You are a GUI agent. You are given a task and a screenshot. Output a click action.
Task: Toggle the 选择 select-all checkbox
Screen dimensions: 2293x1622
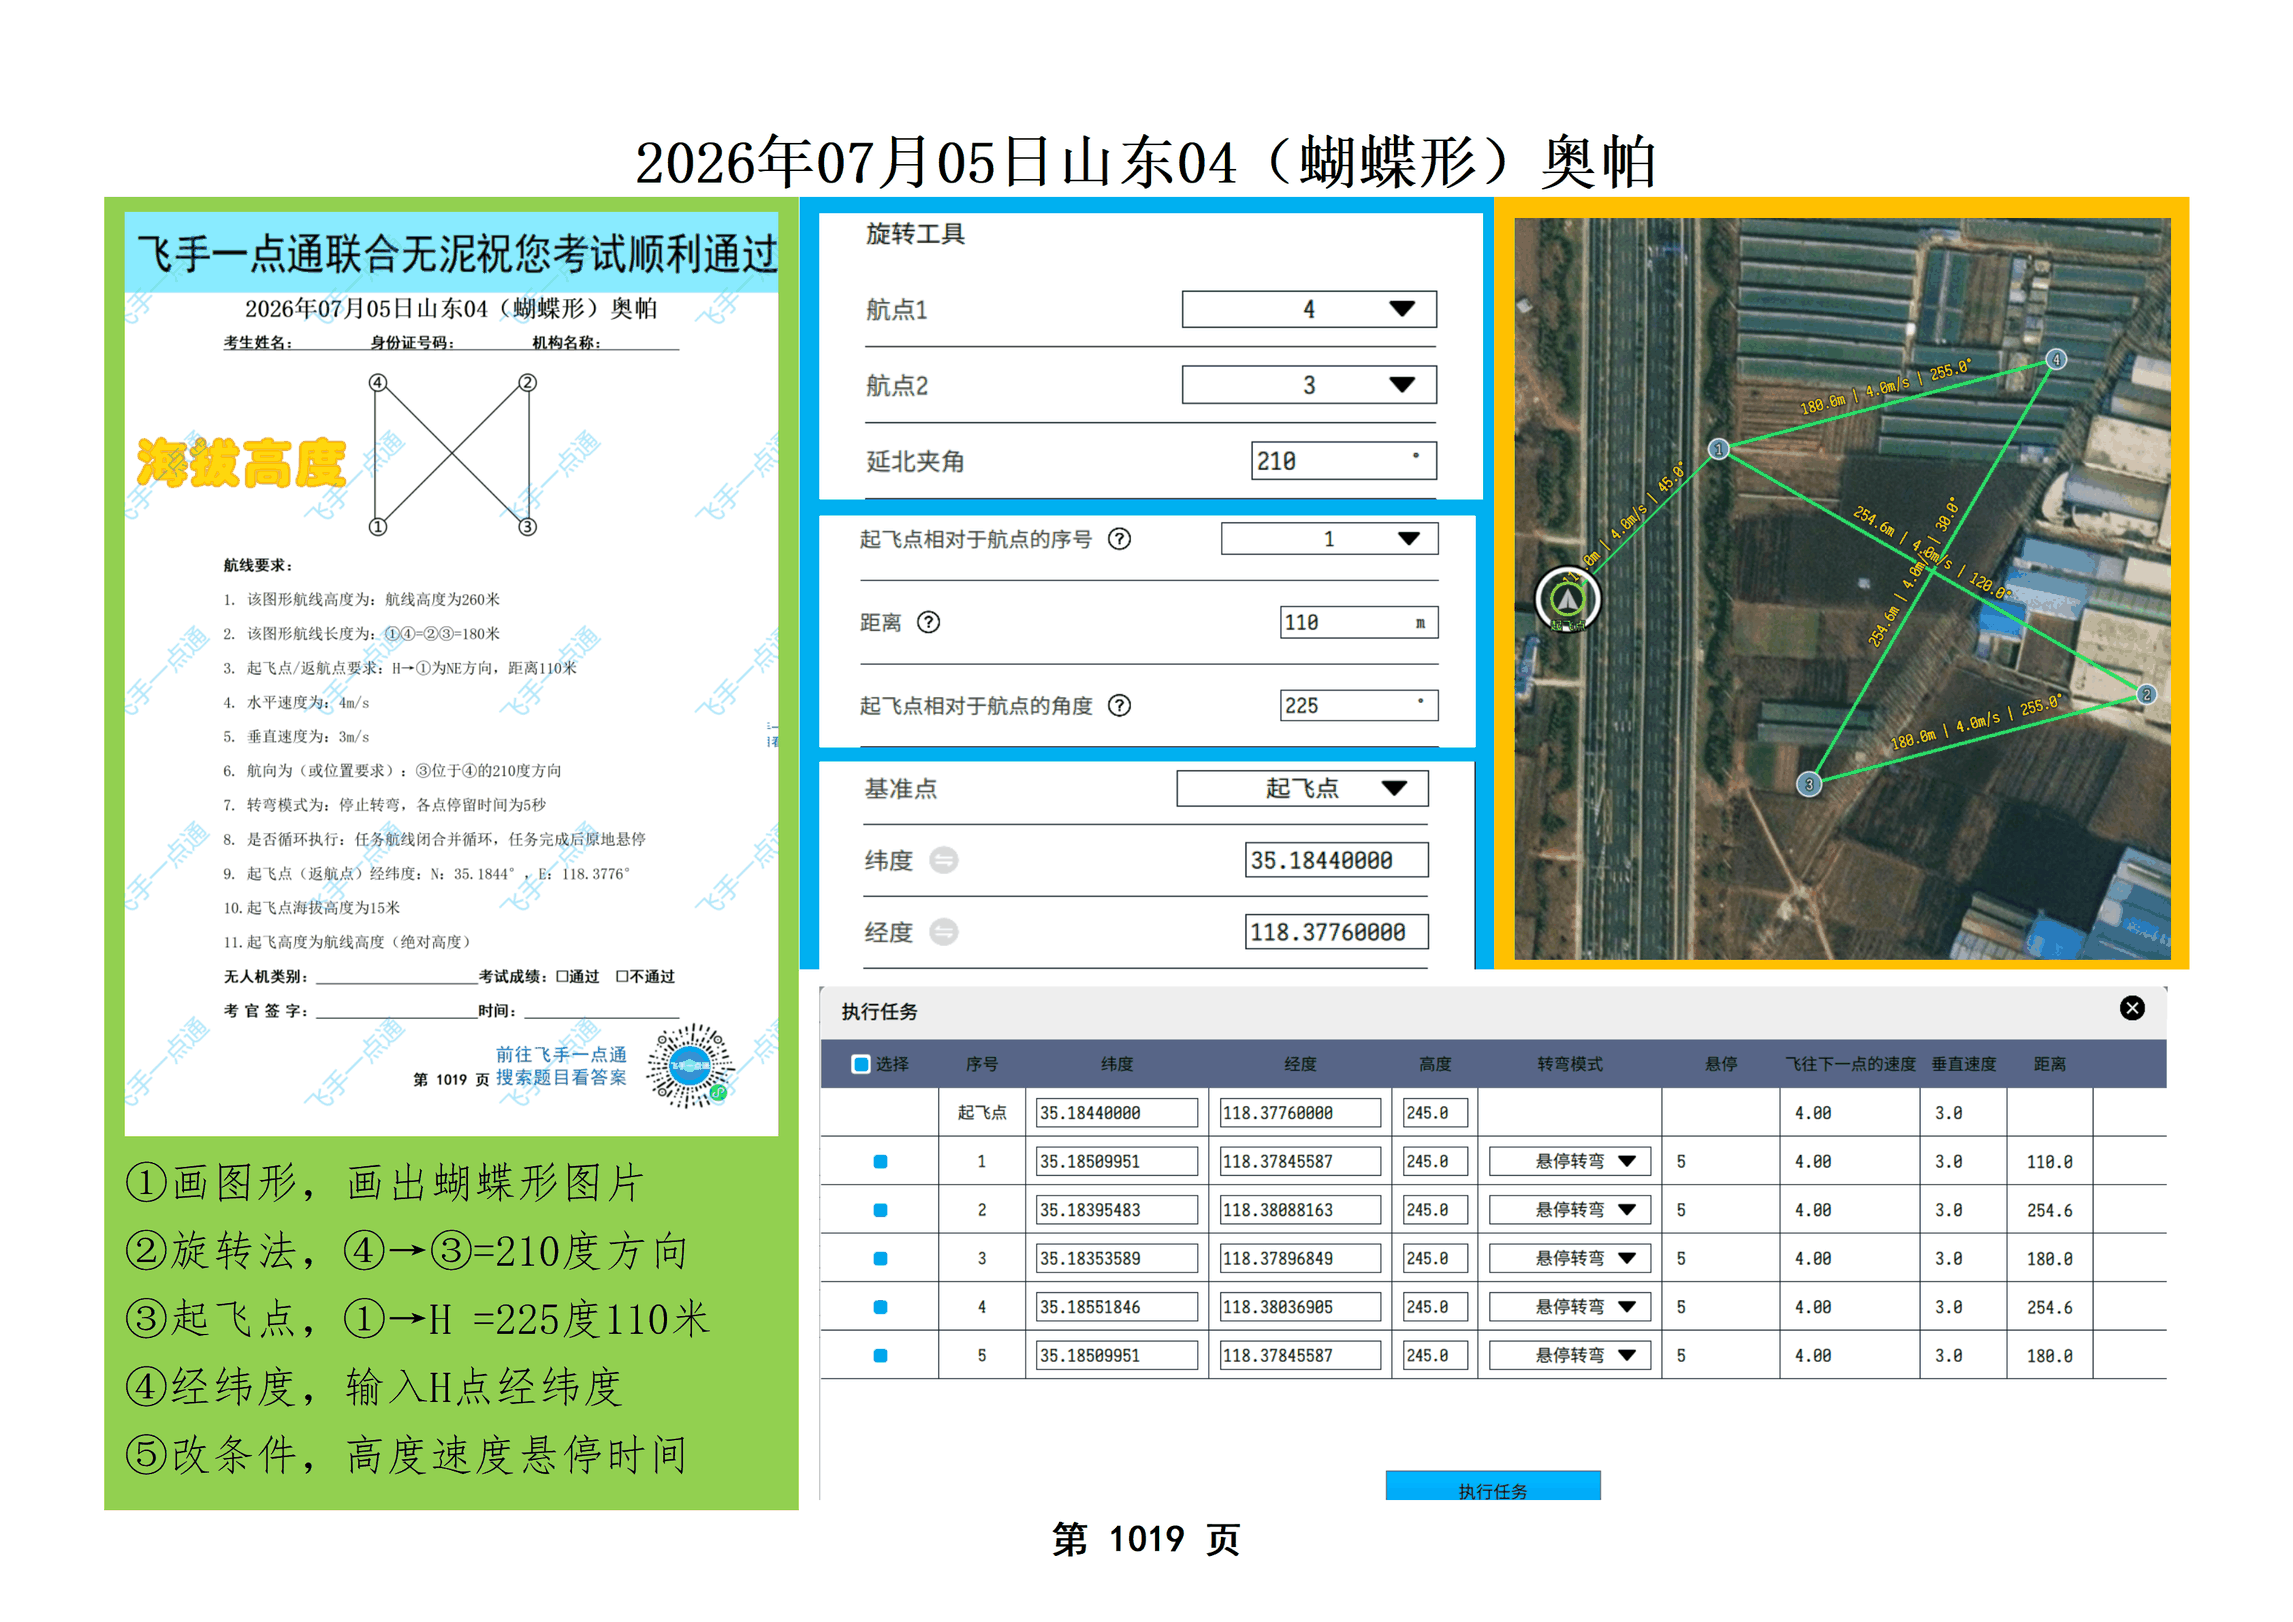[860, 1064]
